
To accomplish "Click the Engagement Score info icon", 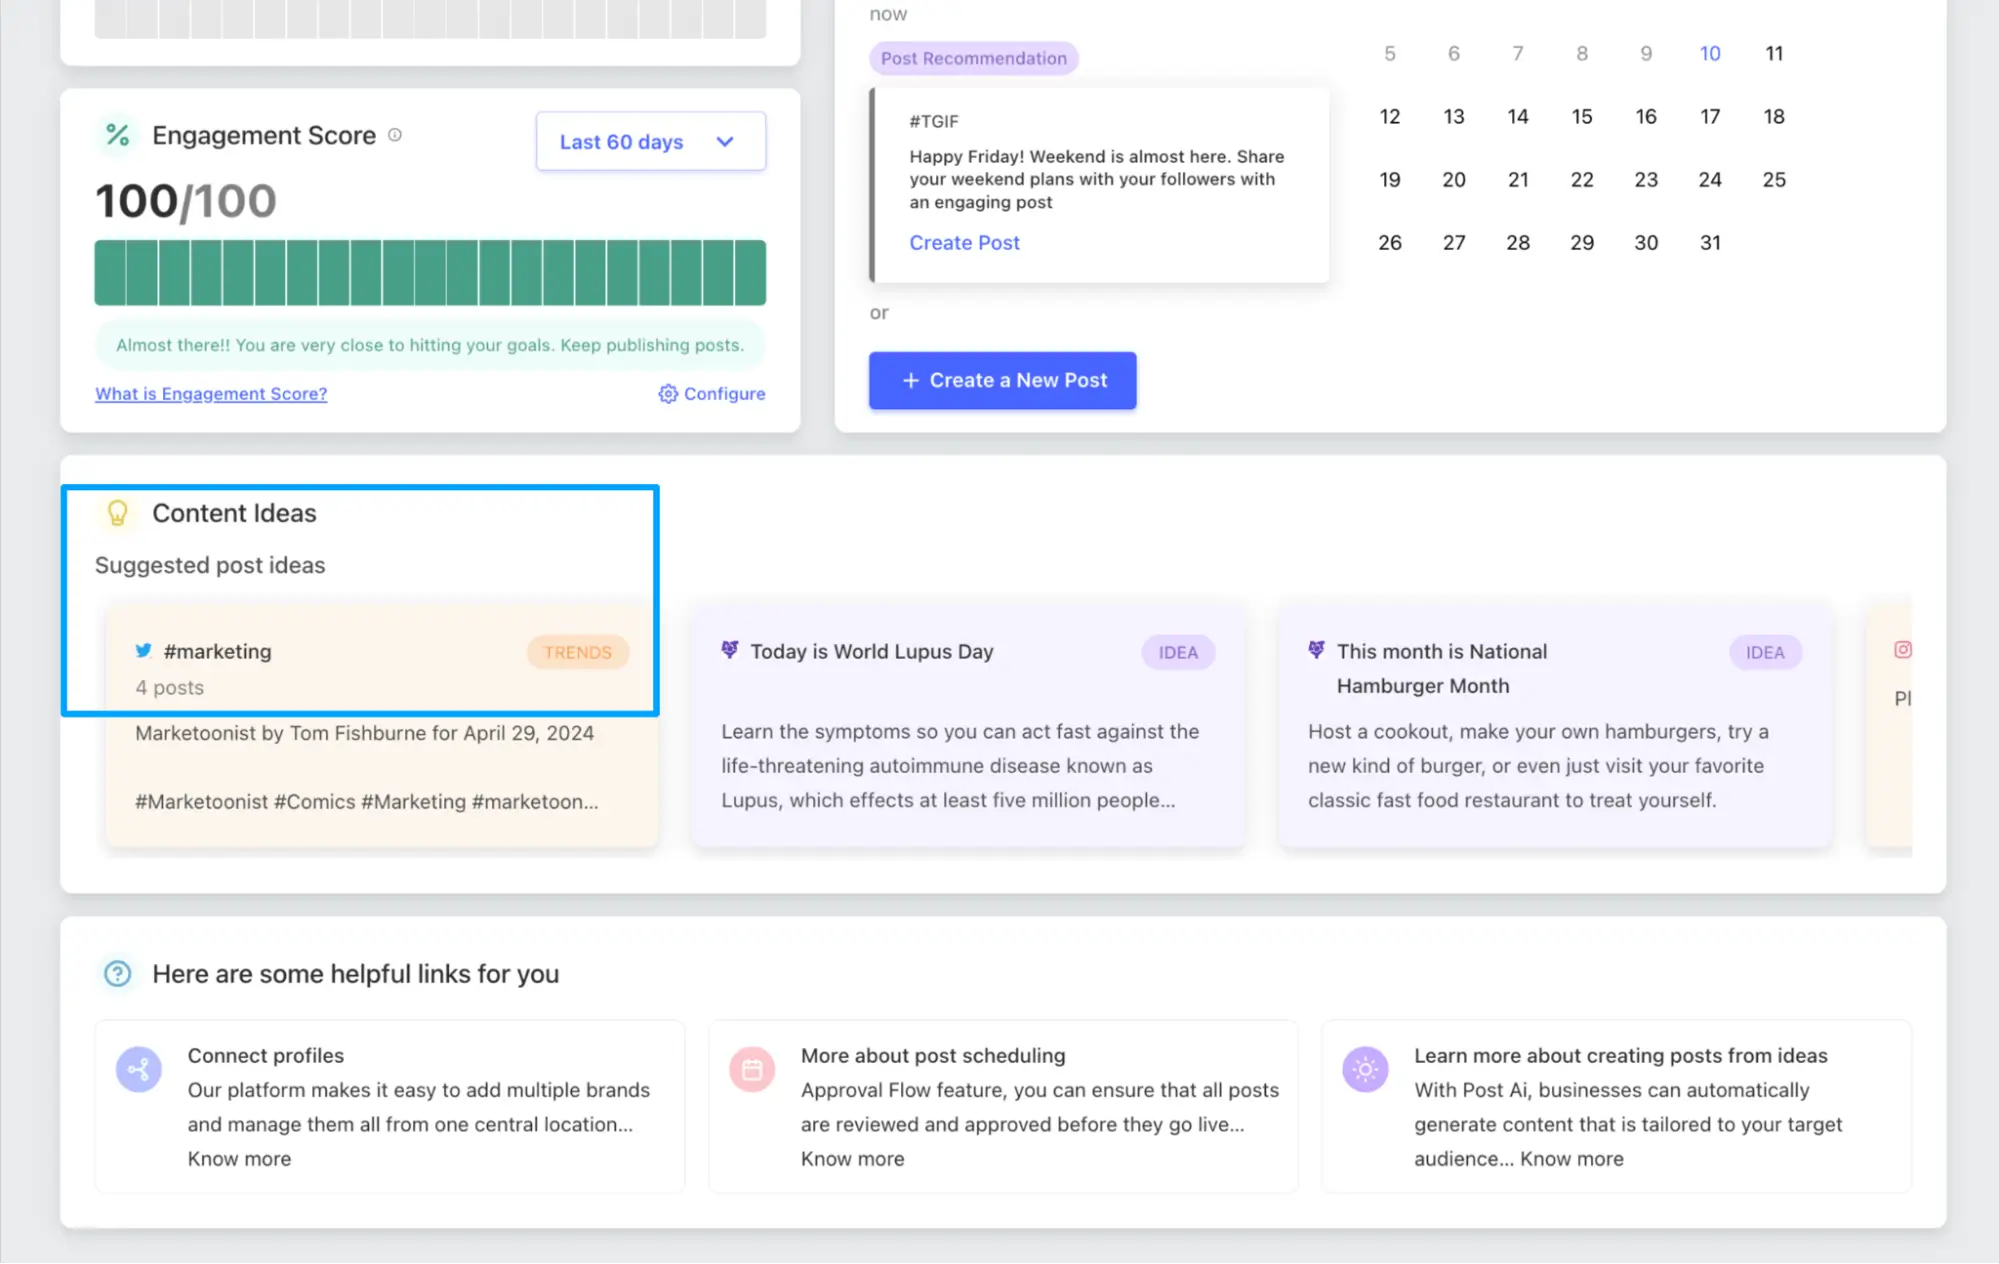I will [395, 135].
